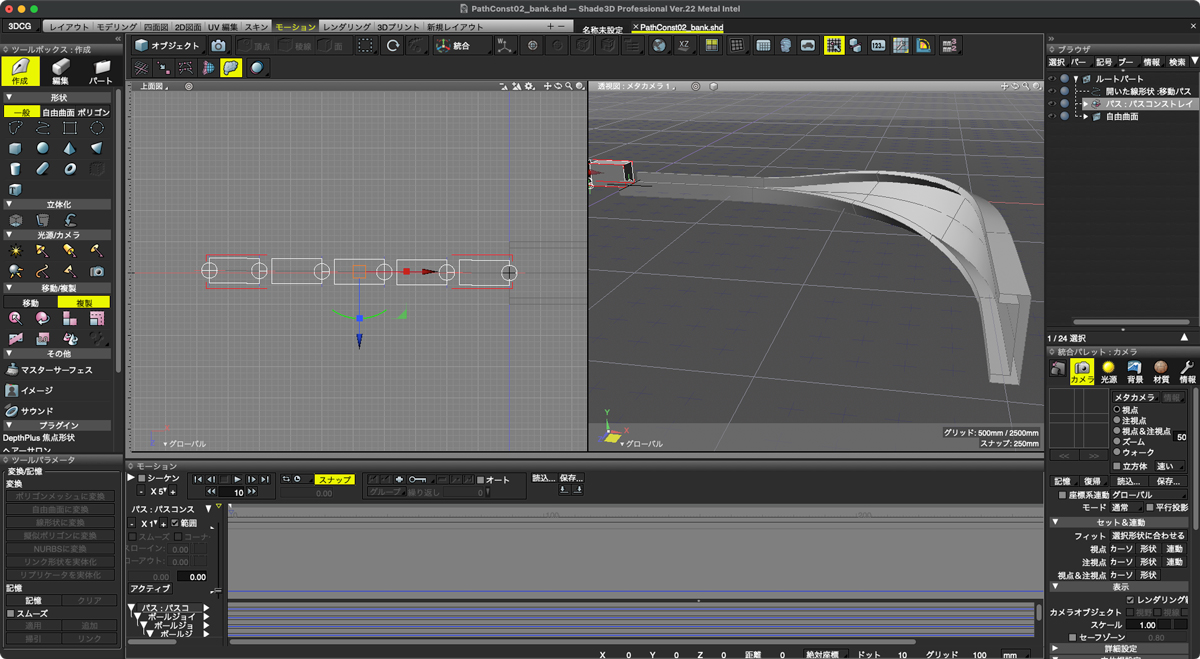The width and height of the screenshot is (1200, 659).
Task: Collapse the 移動/複製 section
Action: (x=9, y=288)
